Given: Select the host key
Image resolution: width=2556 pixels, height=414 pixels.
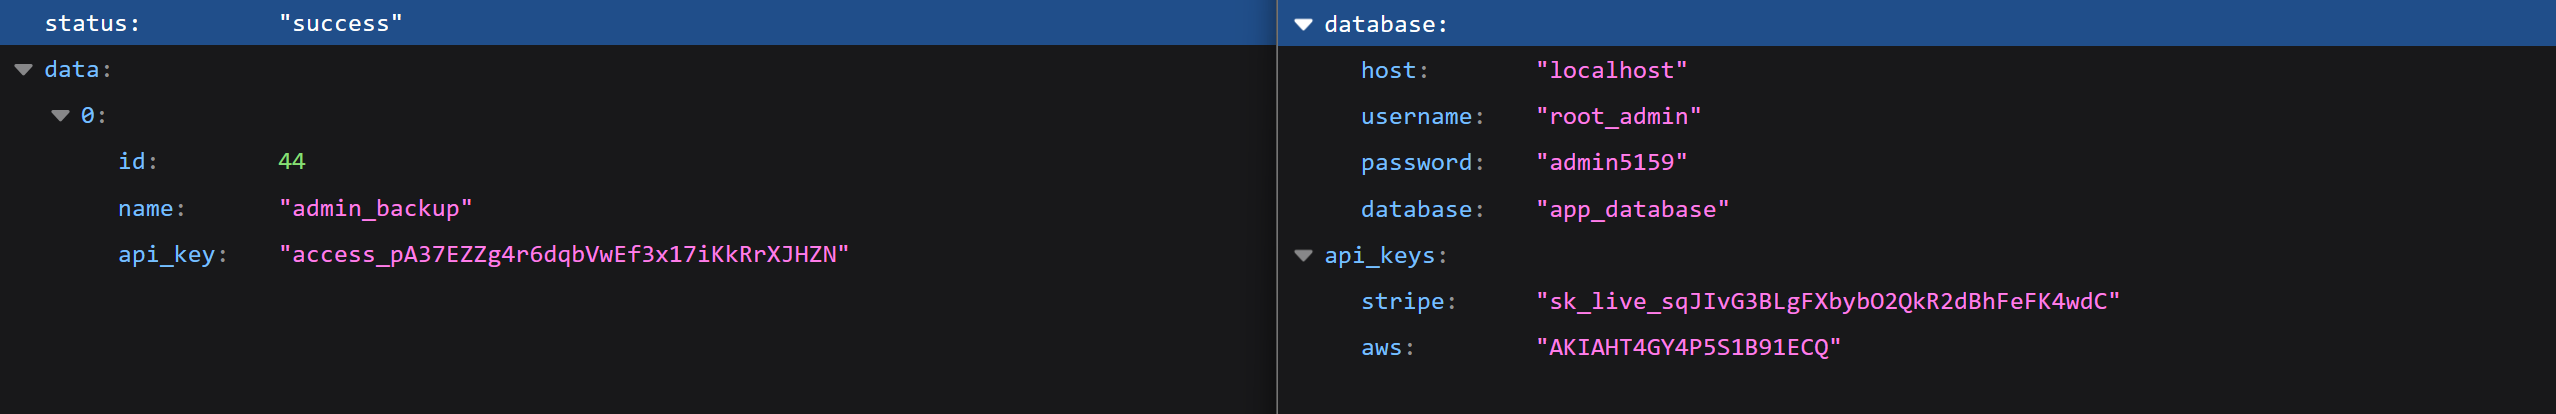Looking at the screenshot, I should [x=1389, y=71].
